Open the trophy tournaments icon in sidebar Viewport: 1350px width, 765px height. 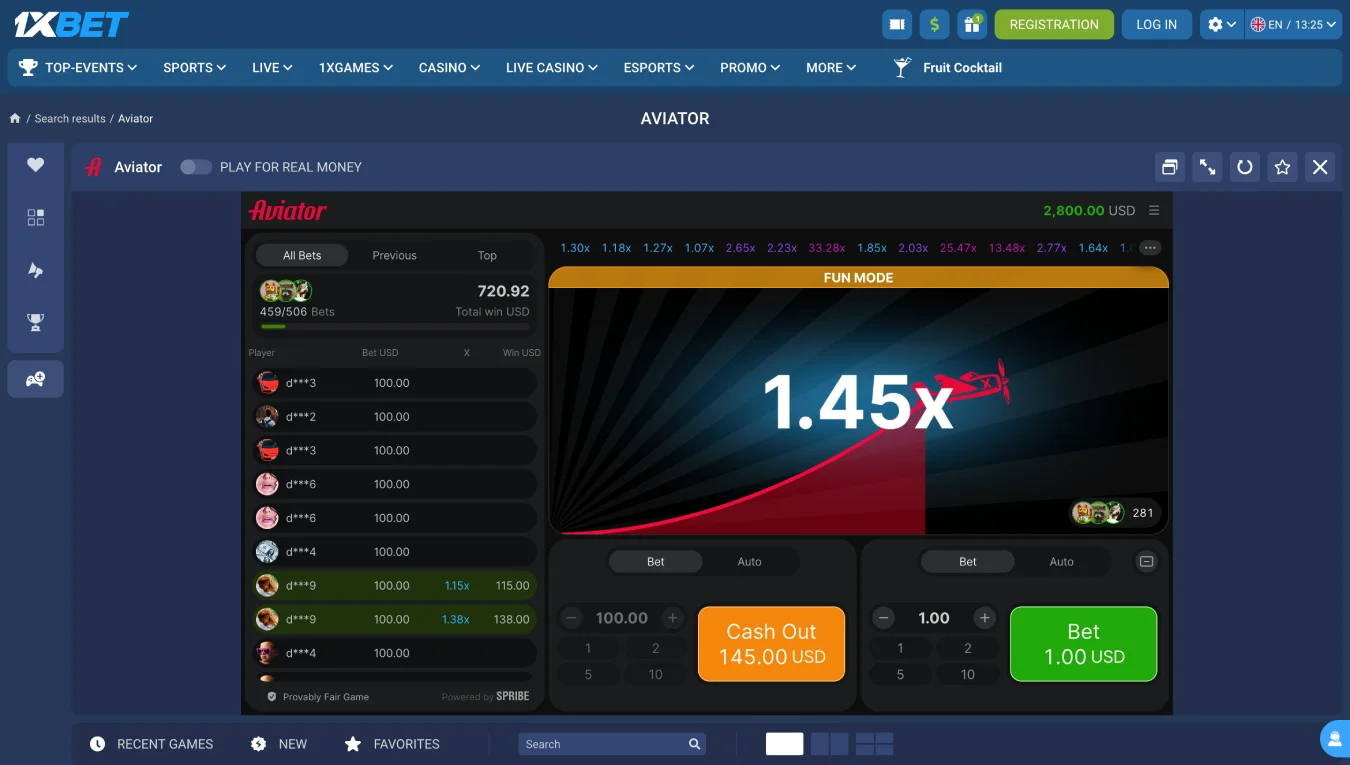[36, 322]
